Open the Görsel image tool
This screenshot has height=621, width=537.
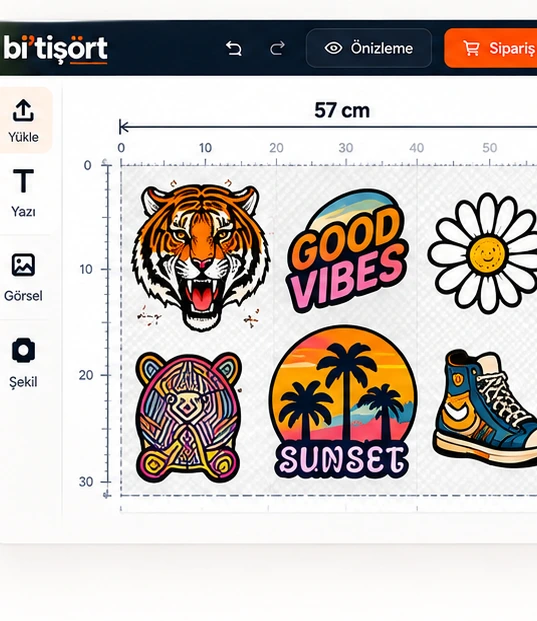(x=23, y=278)
